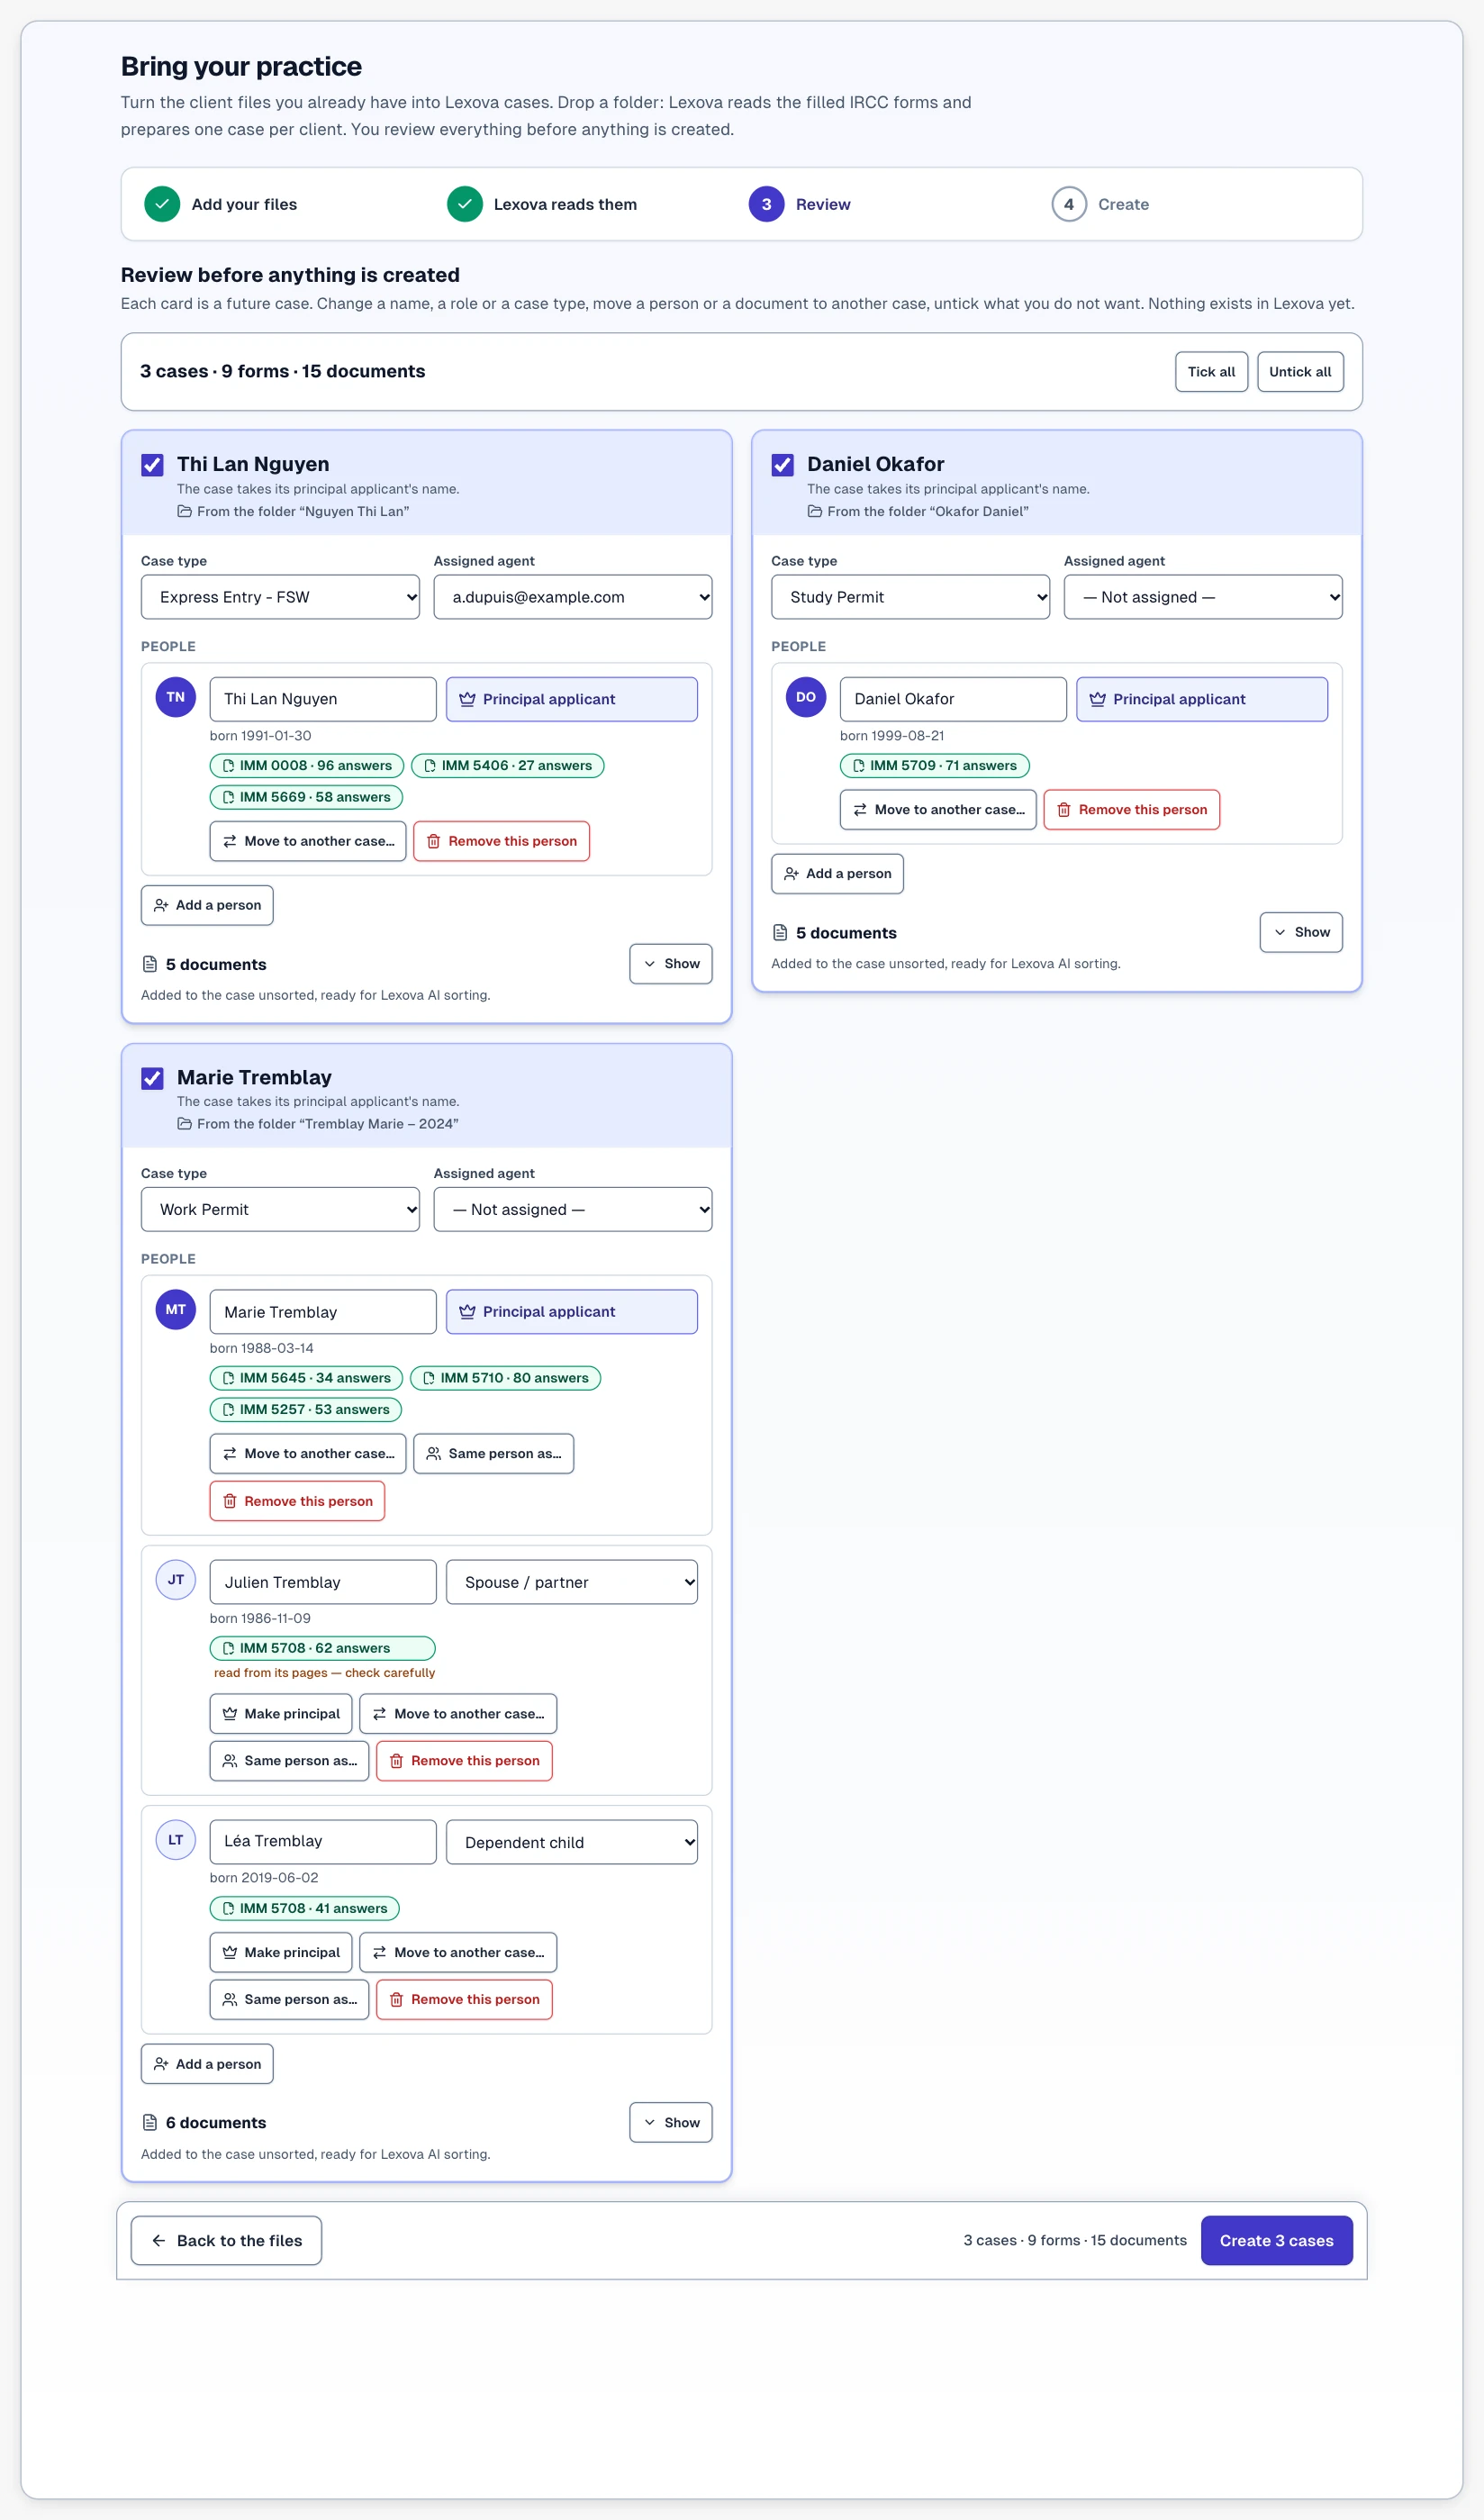The height and width of the screenshot is (2520, 1484).
Task: Click Tick all button
Action: (1211, 372)
